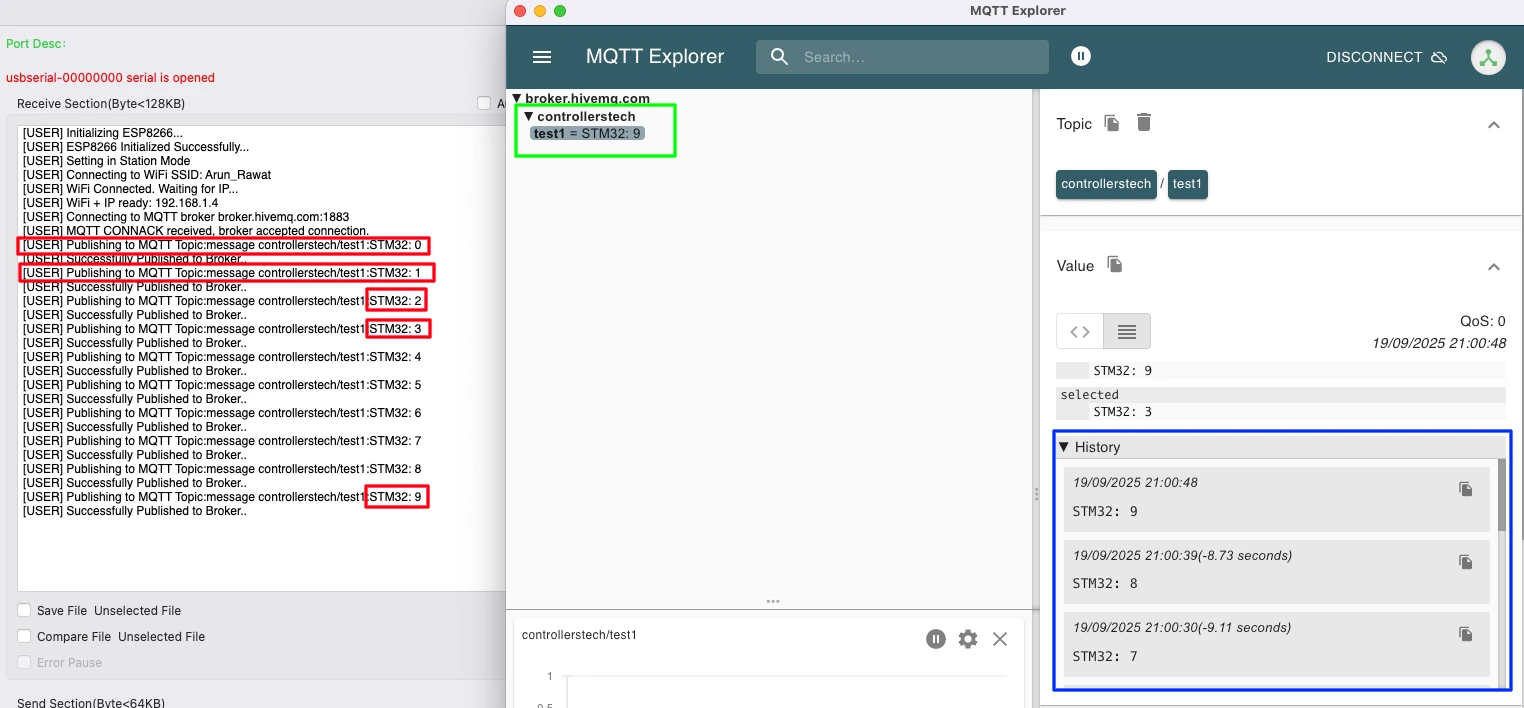Switch value view to raw text mode
Viewport: 1524px width, 708px height.
pyautogui.click(x=1127, y=331)
